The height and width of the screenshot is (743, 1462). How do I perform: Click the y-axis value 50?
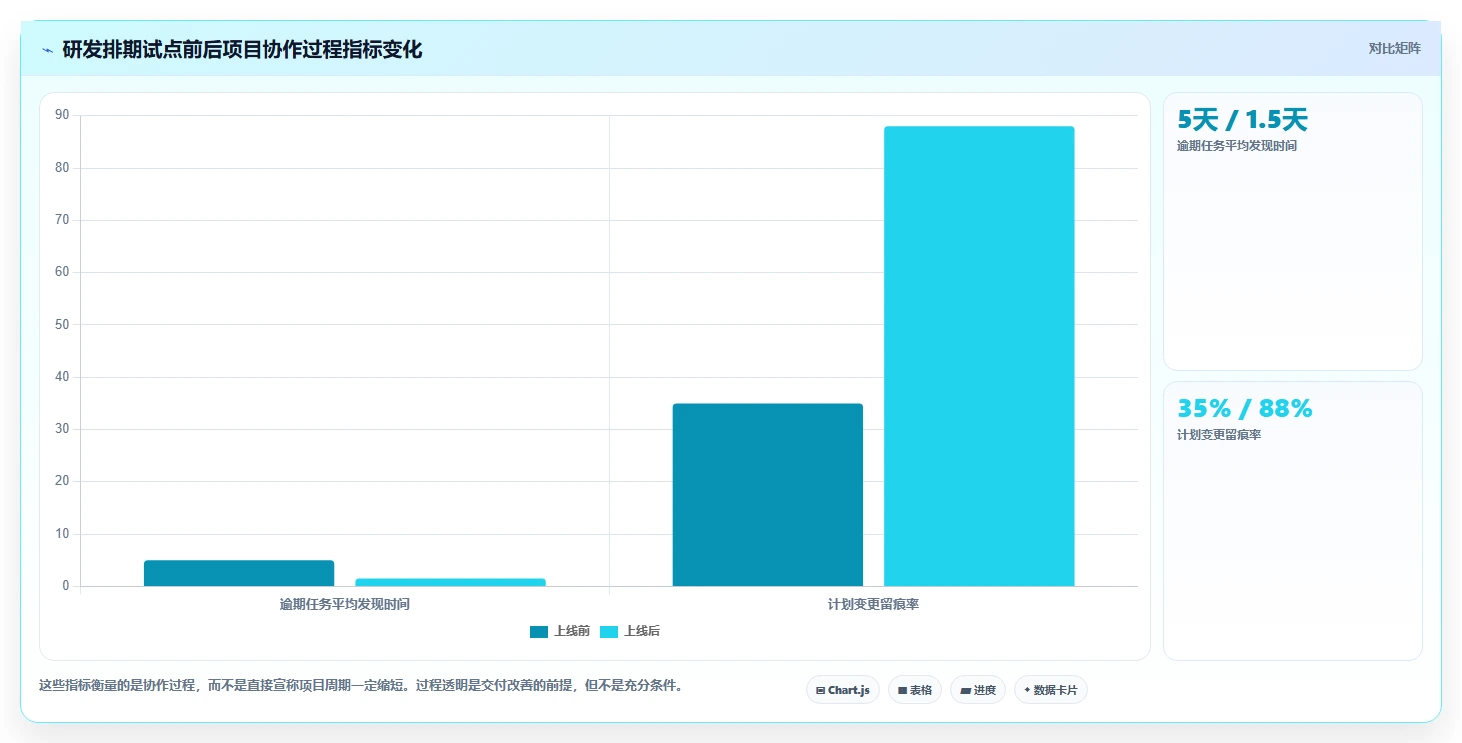62,324
